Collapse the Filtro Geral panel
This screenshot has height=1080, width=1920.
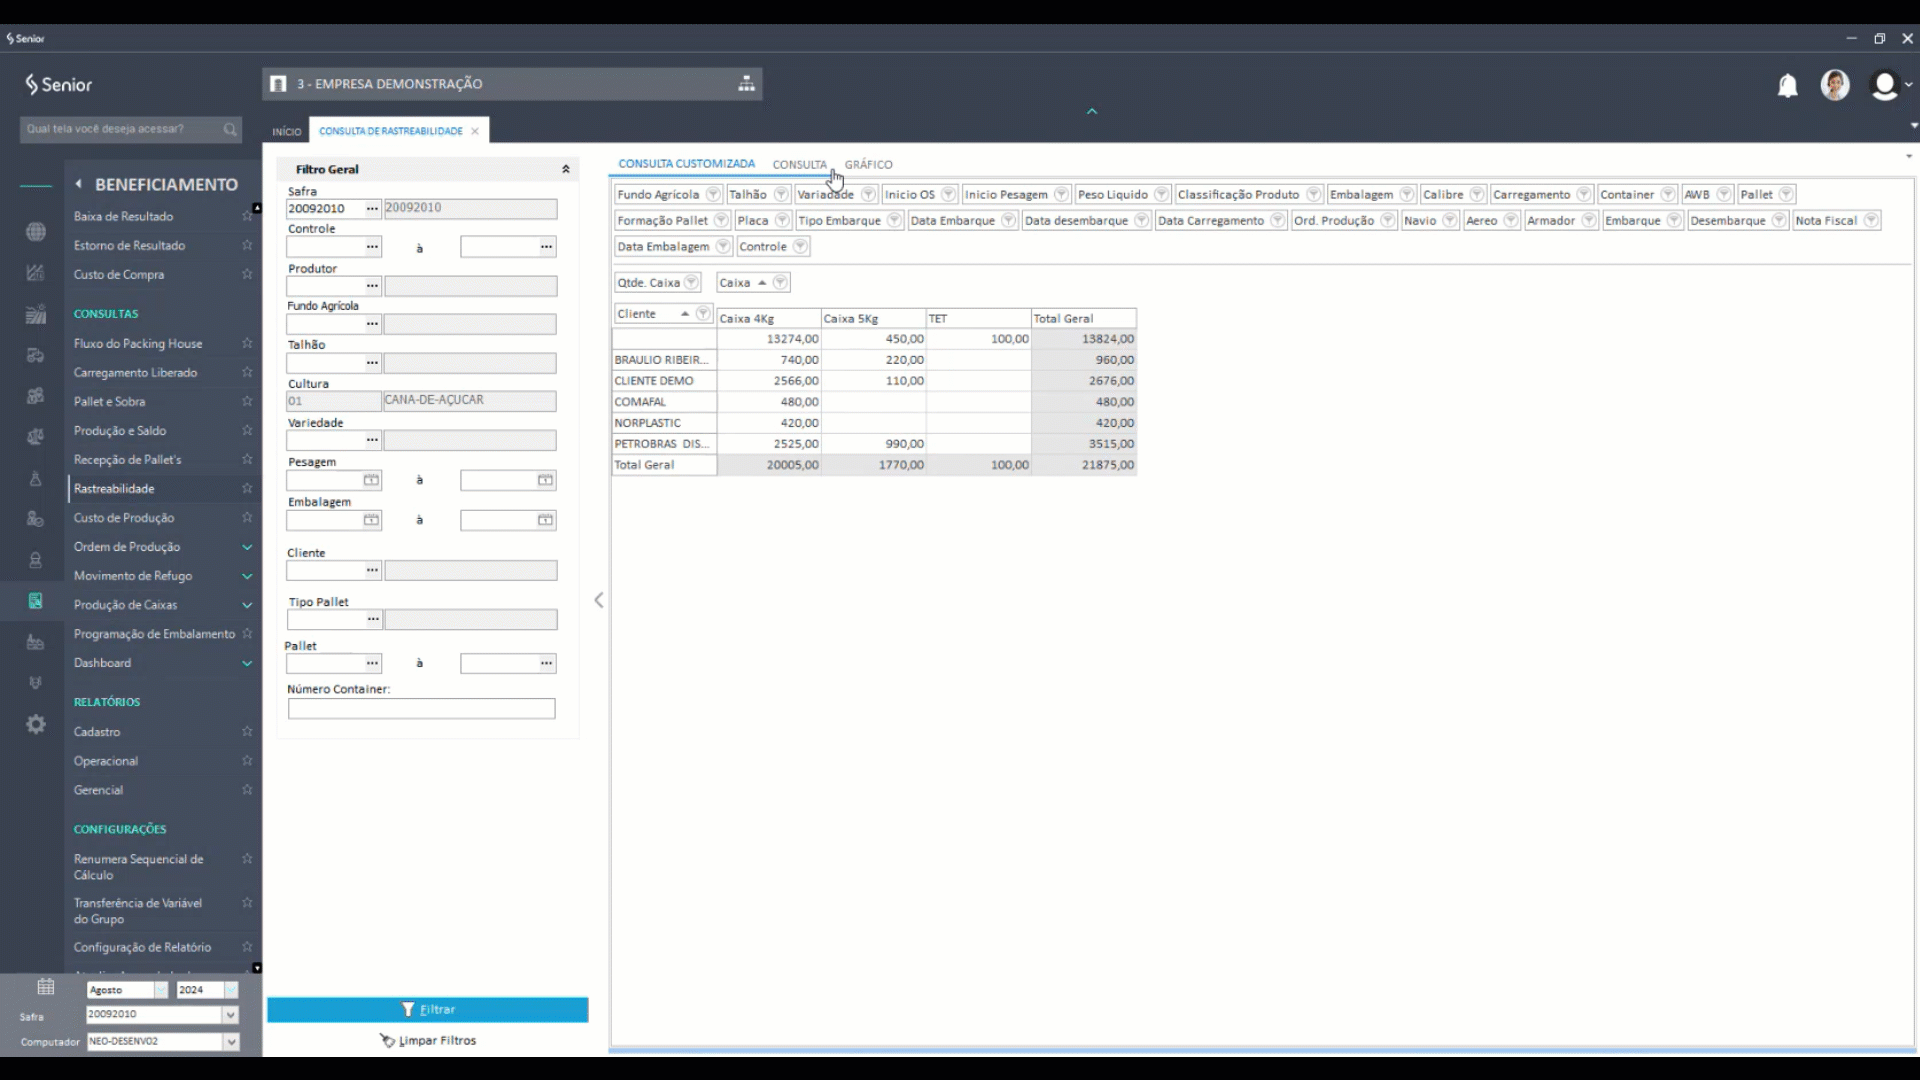tap(566, 169)
